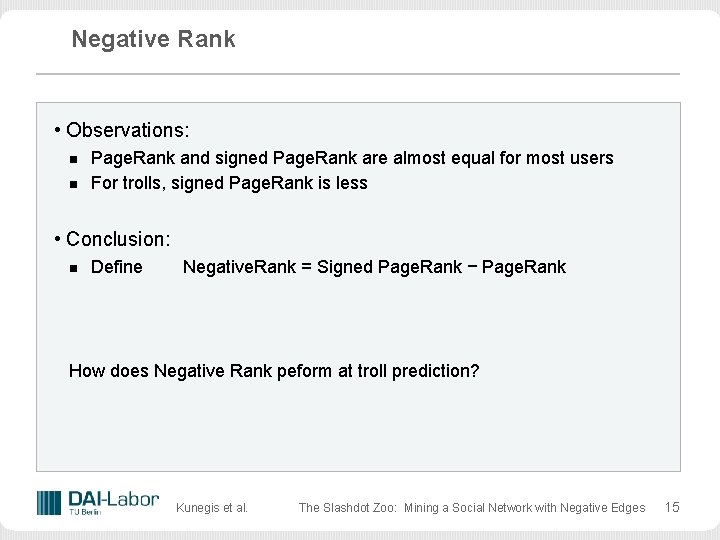Click the "For trolls, signed Page.Rank is less" line
Image resolution: width=720 pixels, height=540 pixels.
[x=229, y=183]
